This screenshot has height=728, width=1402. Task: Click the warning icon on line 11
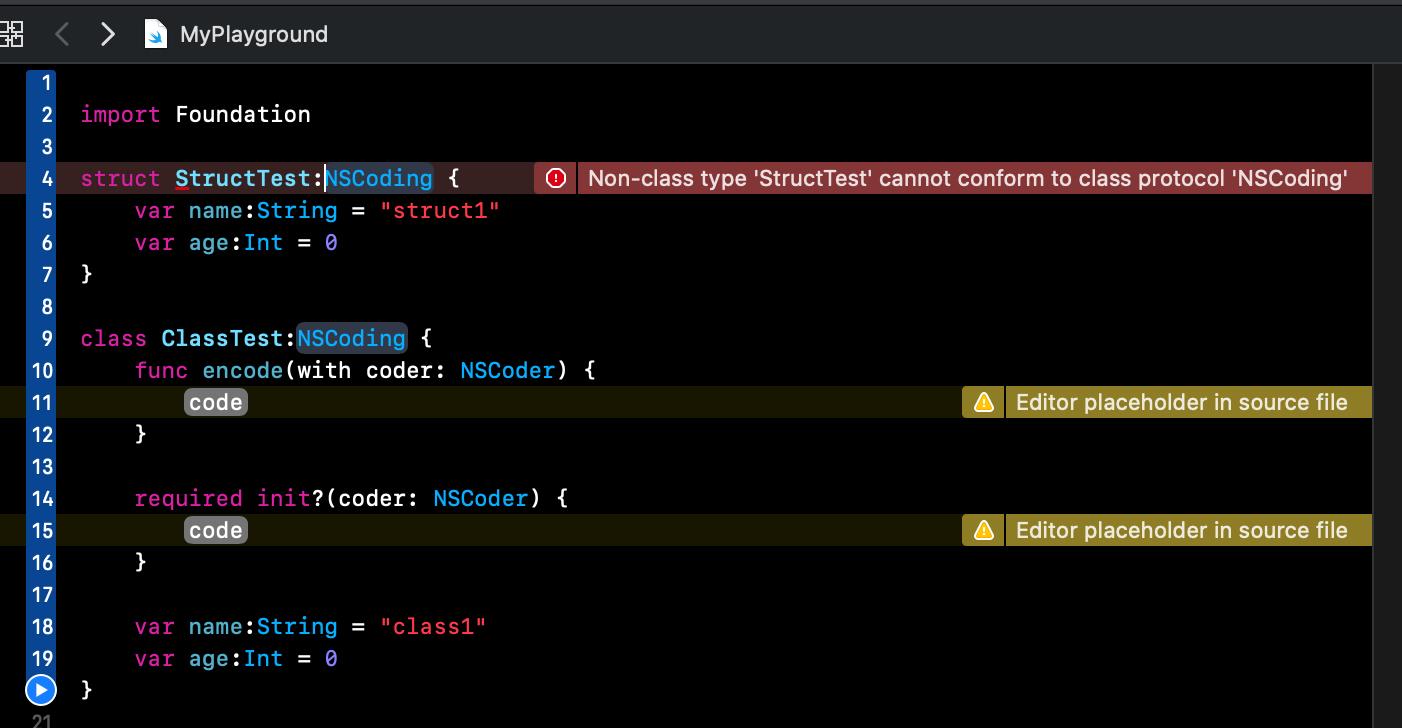coord(984,402)
